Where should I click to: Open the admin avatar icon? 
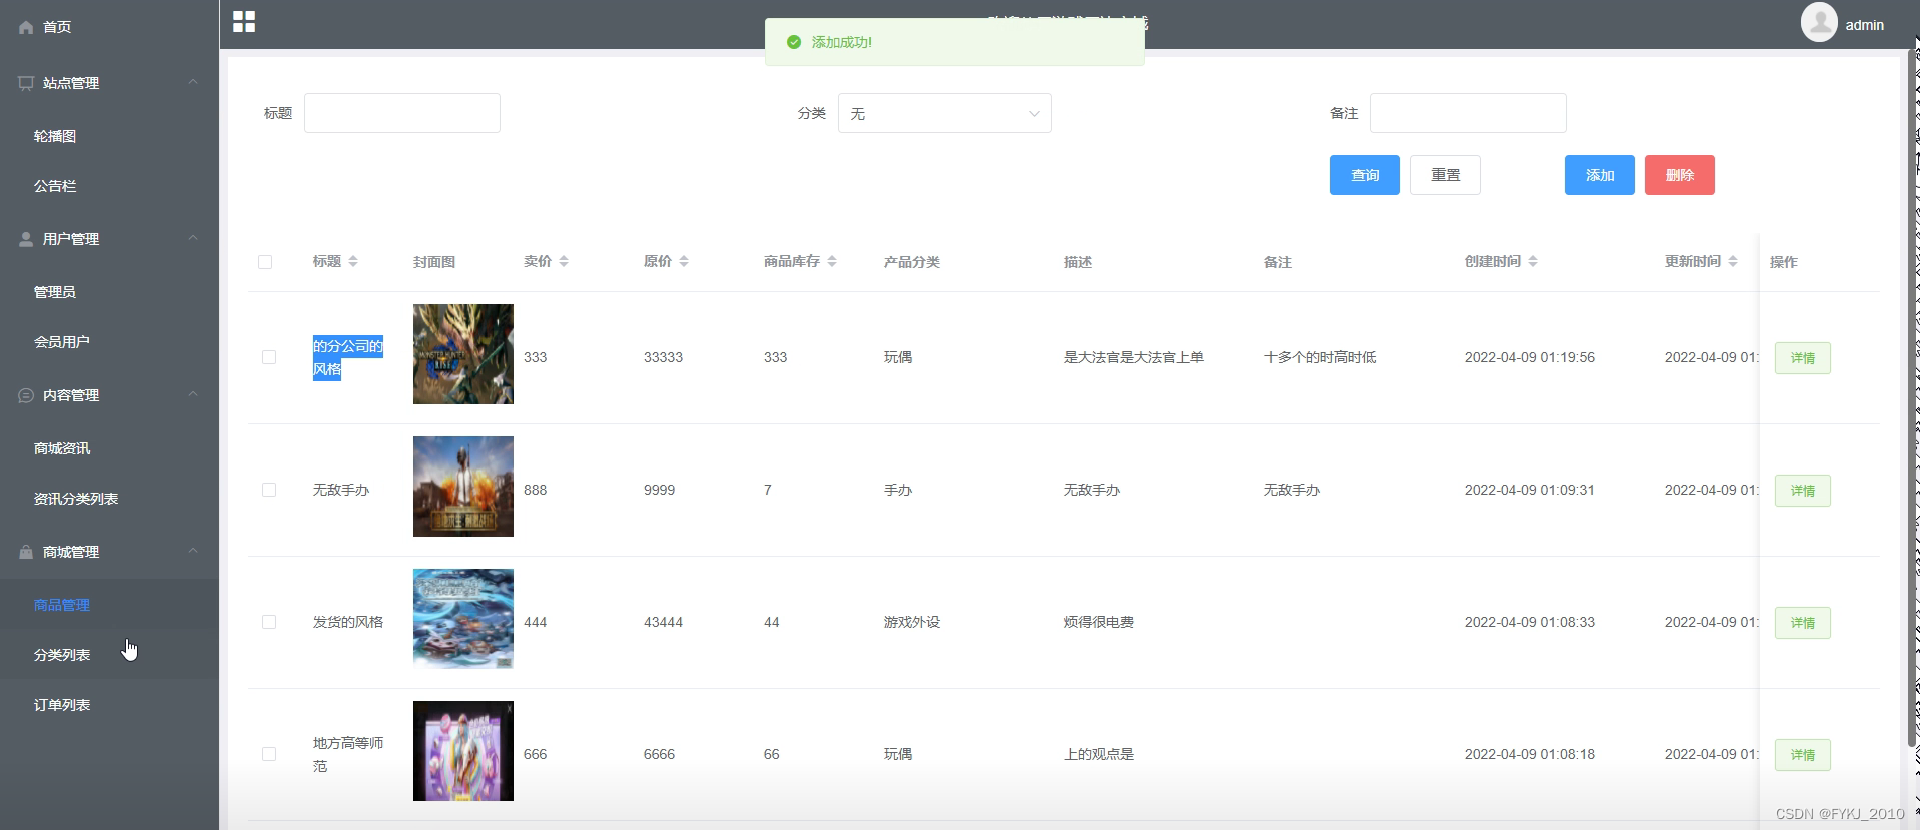coord(1819,22)
